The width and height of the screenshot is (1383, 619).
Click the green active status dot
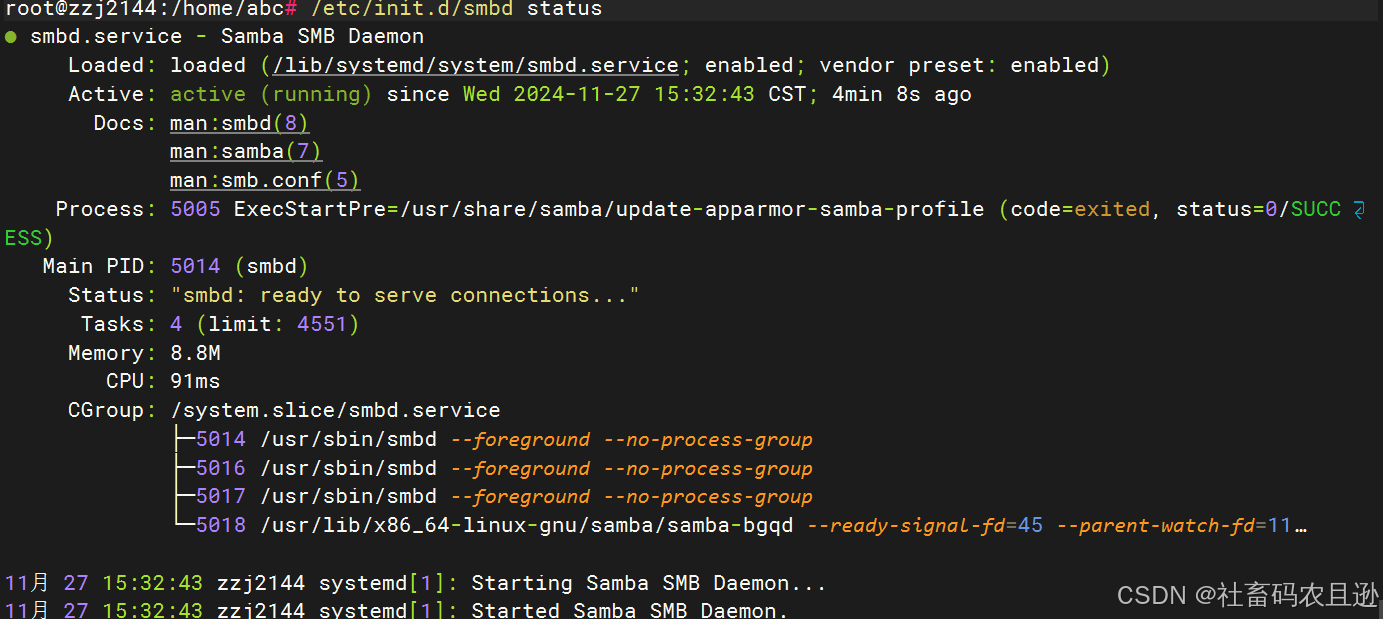pos(10,37)
